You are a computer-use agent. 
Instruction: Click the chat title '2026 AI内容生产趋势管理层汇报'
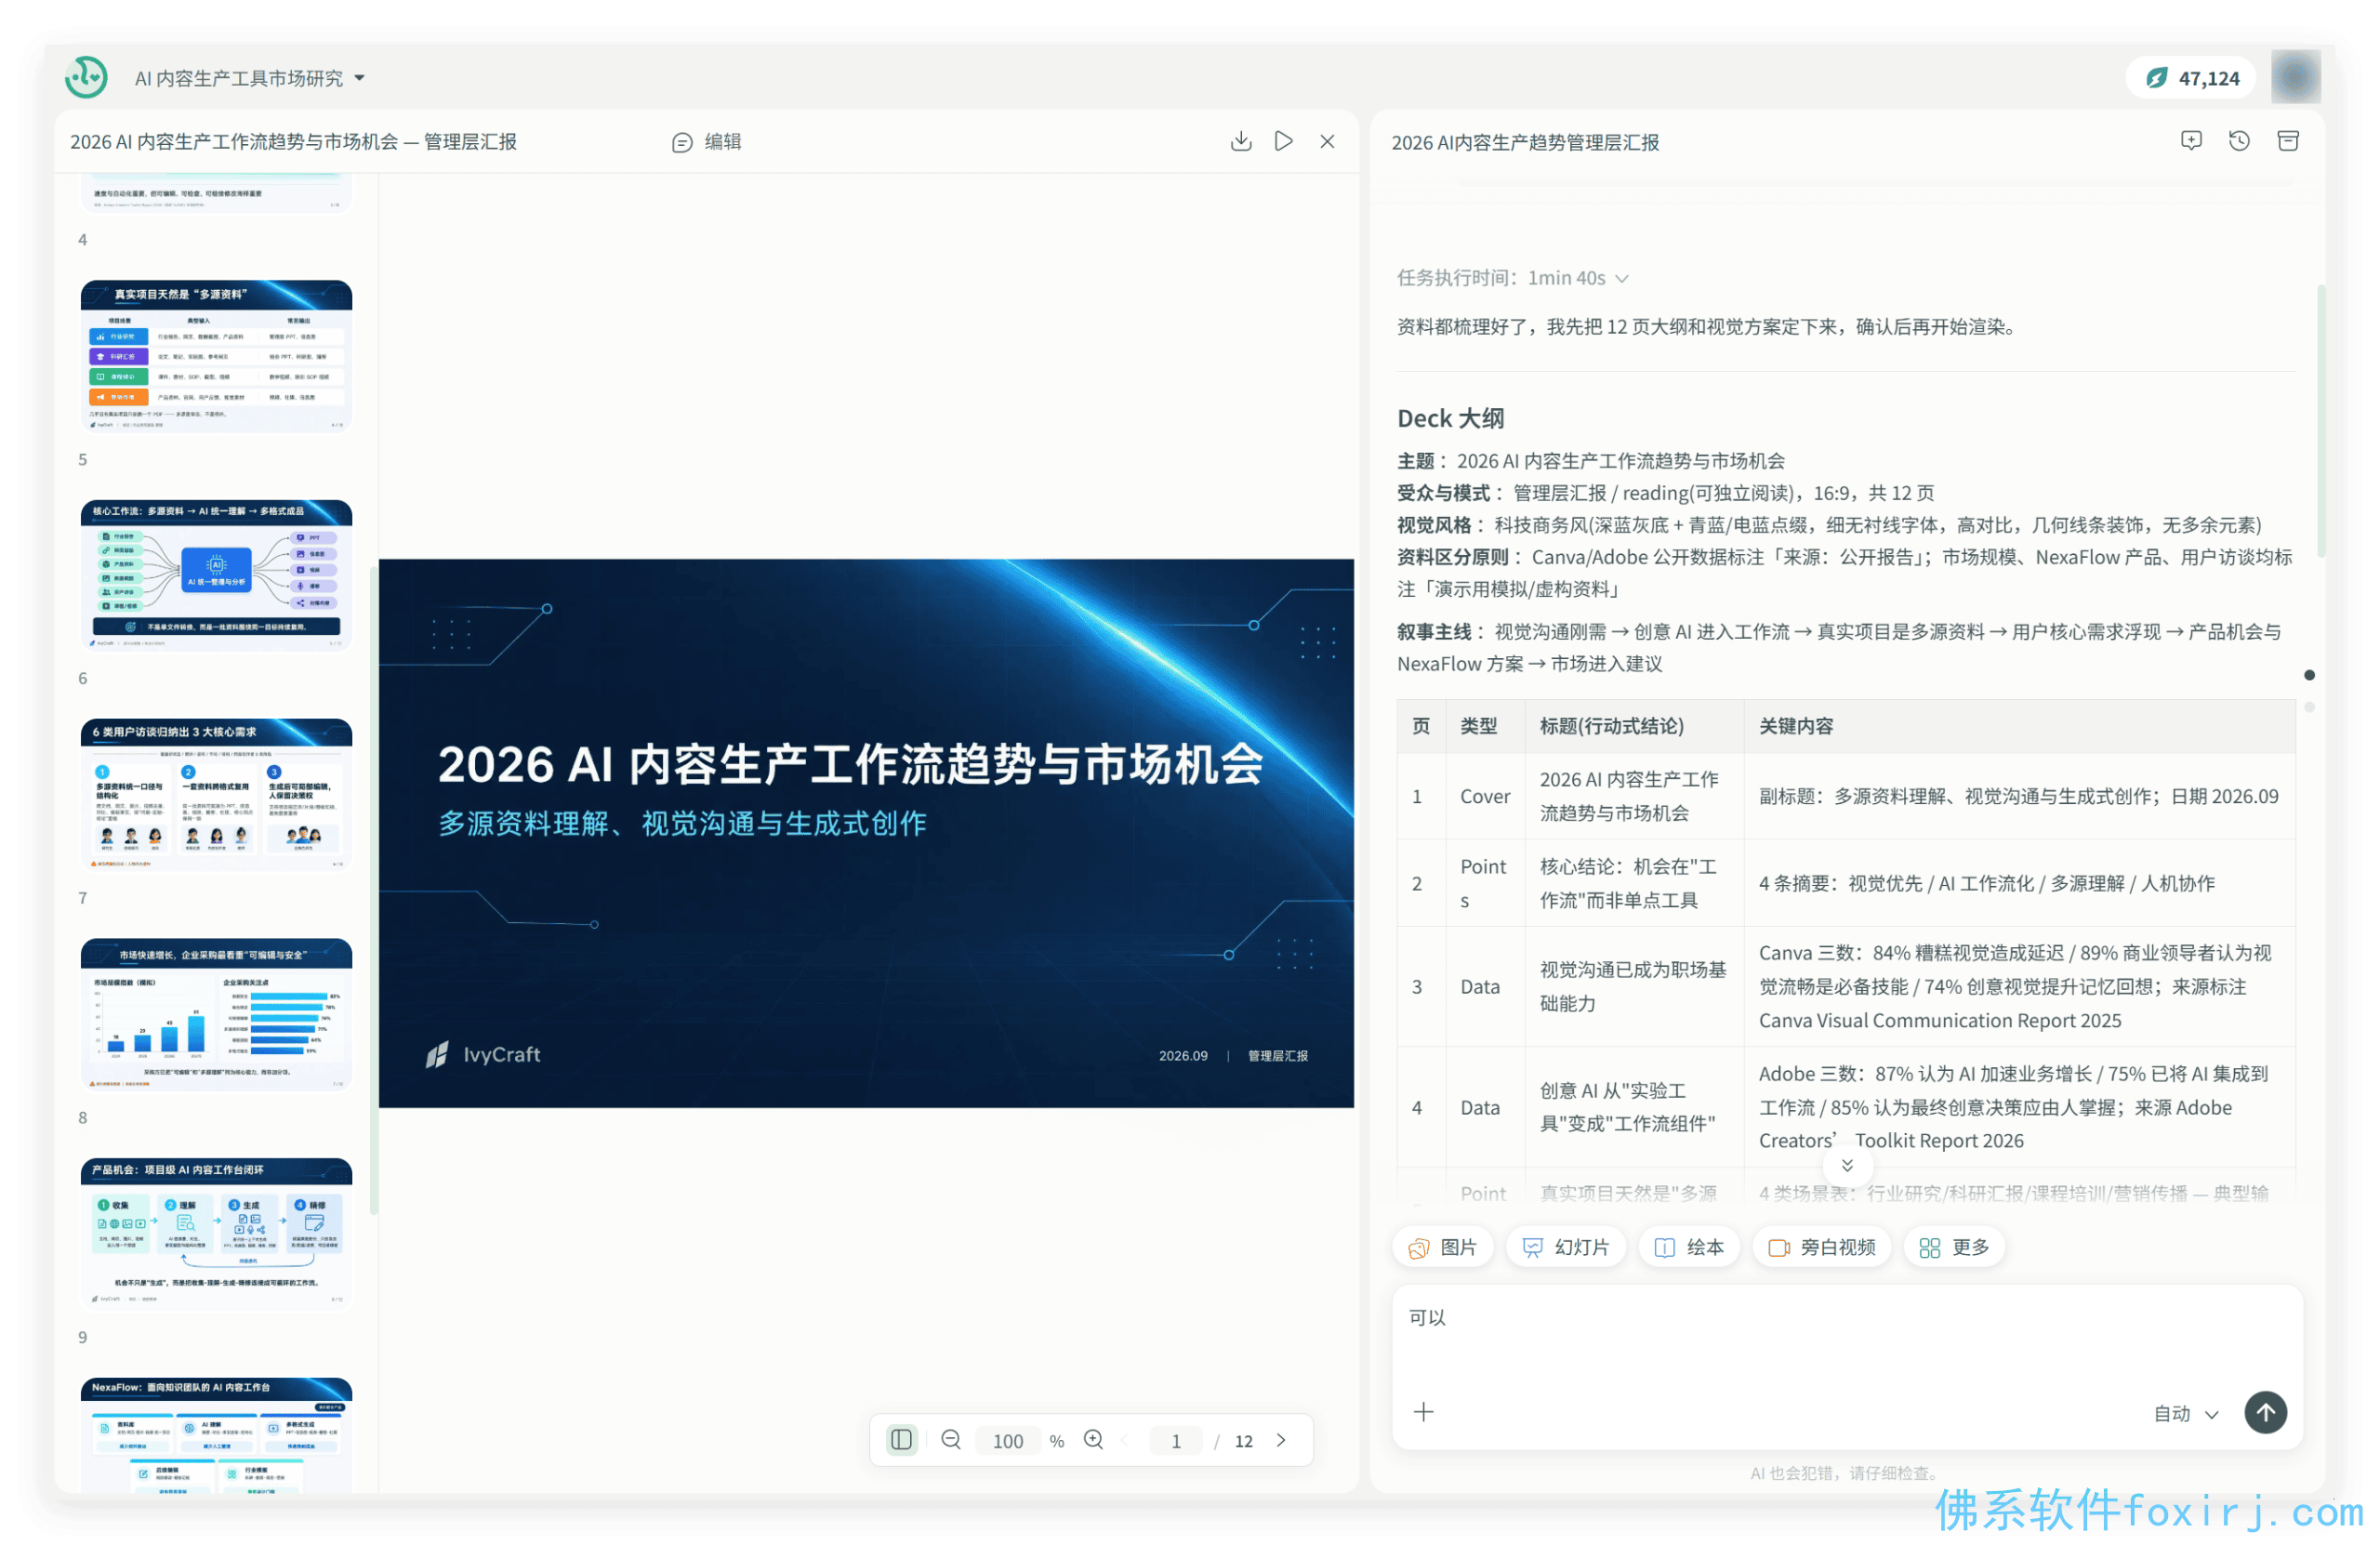coord(1525,142)
